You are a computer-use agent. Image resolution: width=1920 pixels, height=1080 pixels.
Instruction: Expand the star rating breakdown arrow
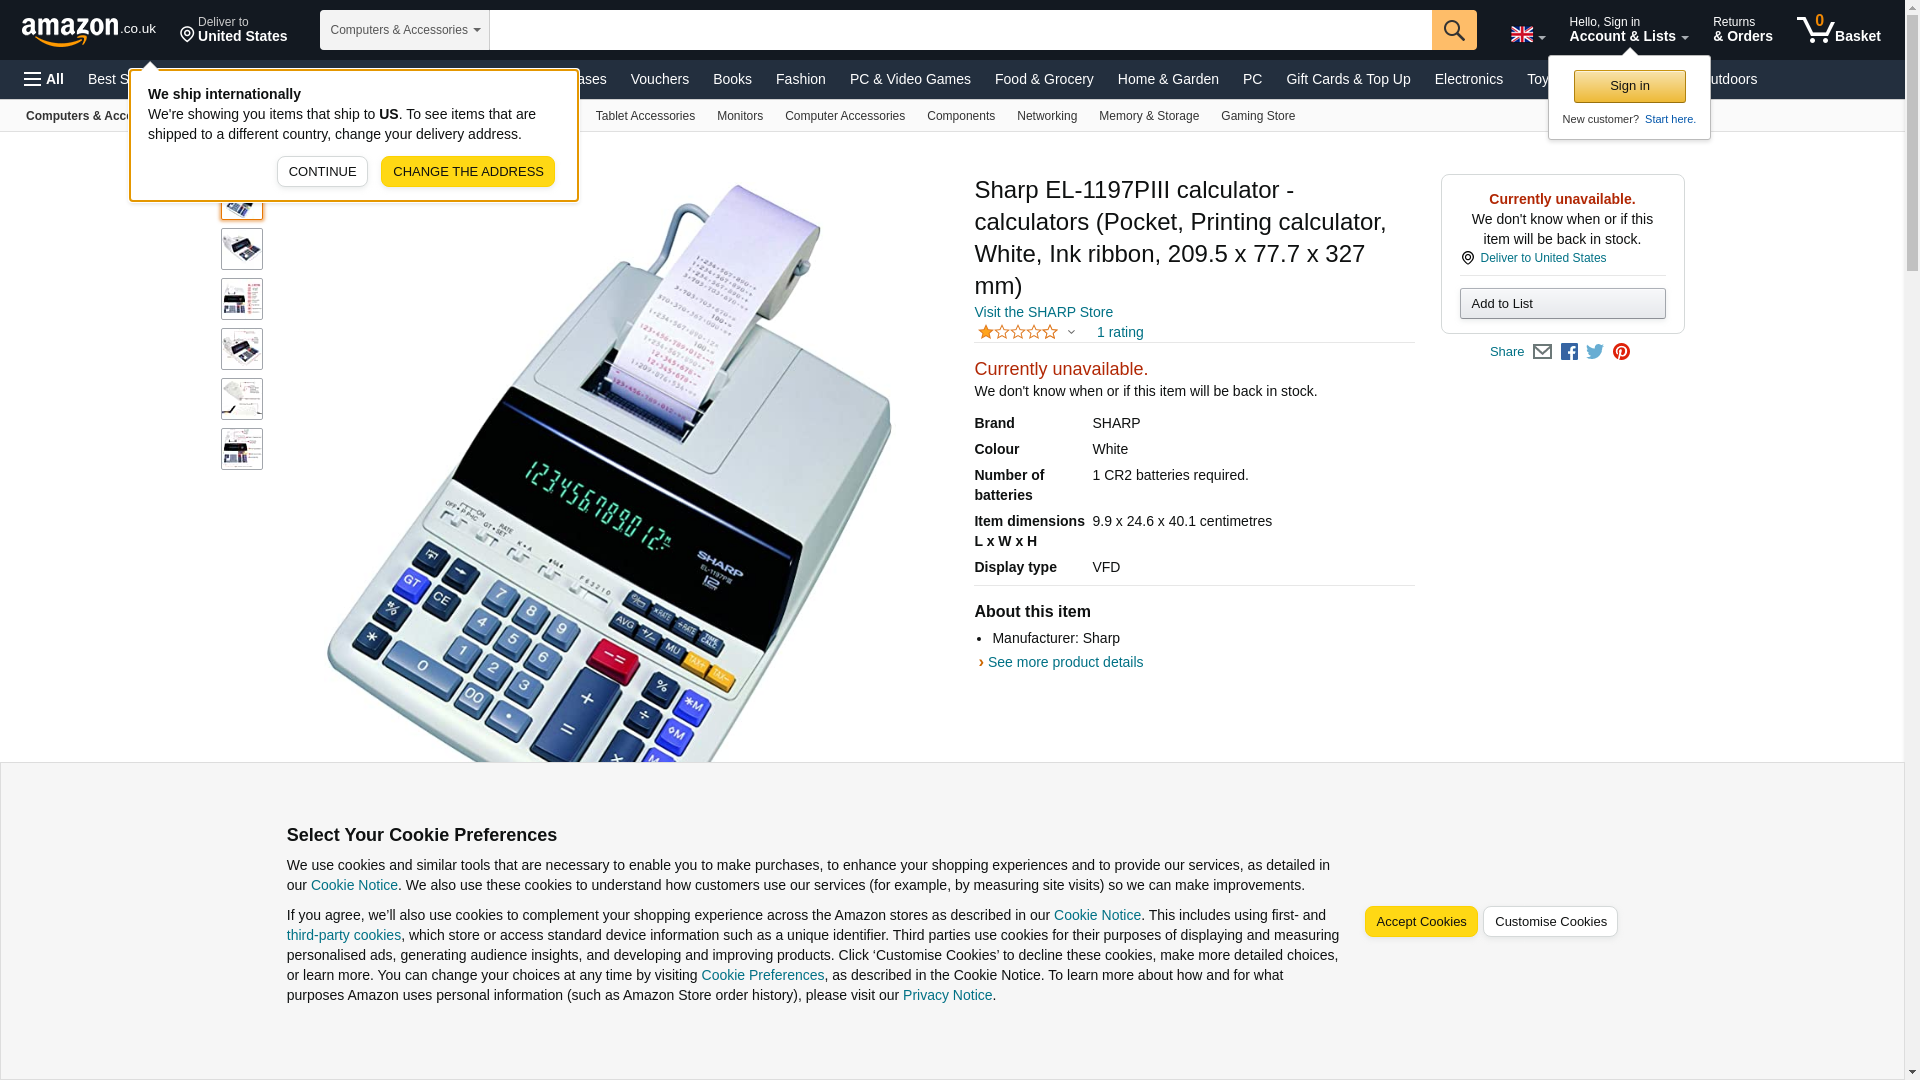1071,332
